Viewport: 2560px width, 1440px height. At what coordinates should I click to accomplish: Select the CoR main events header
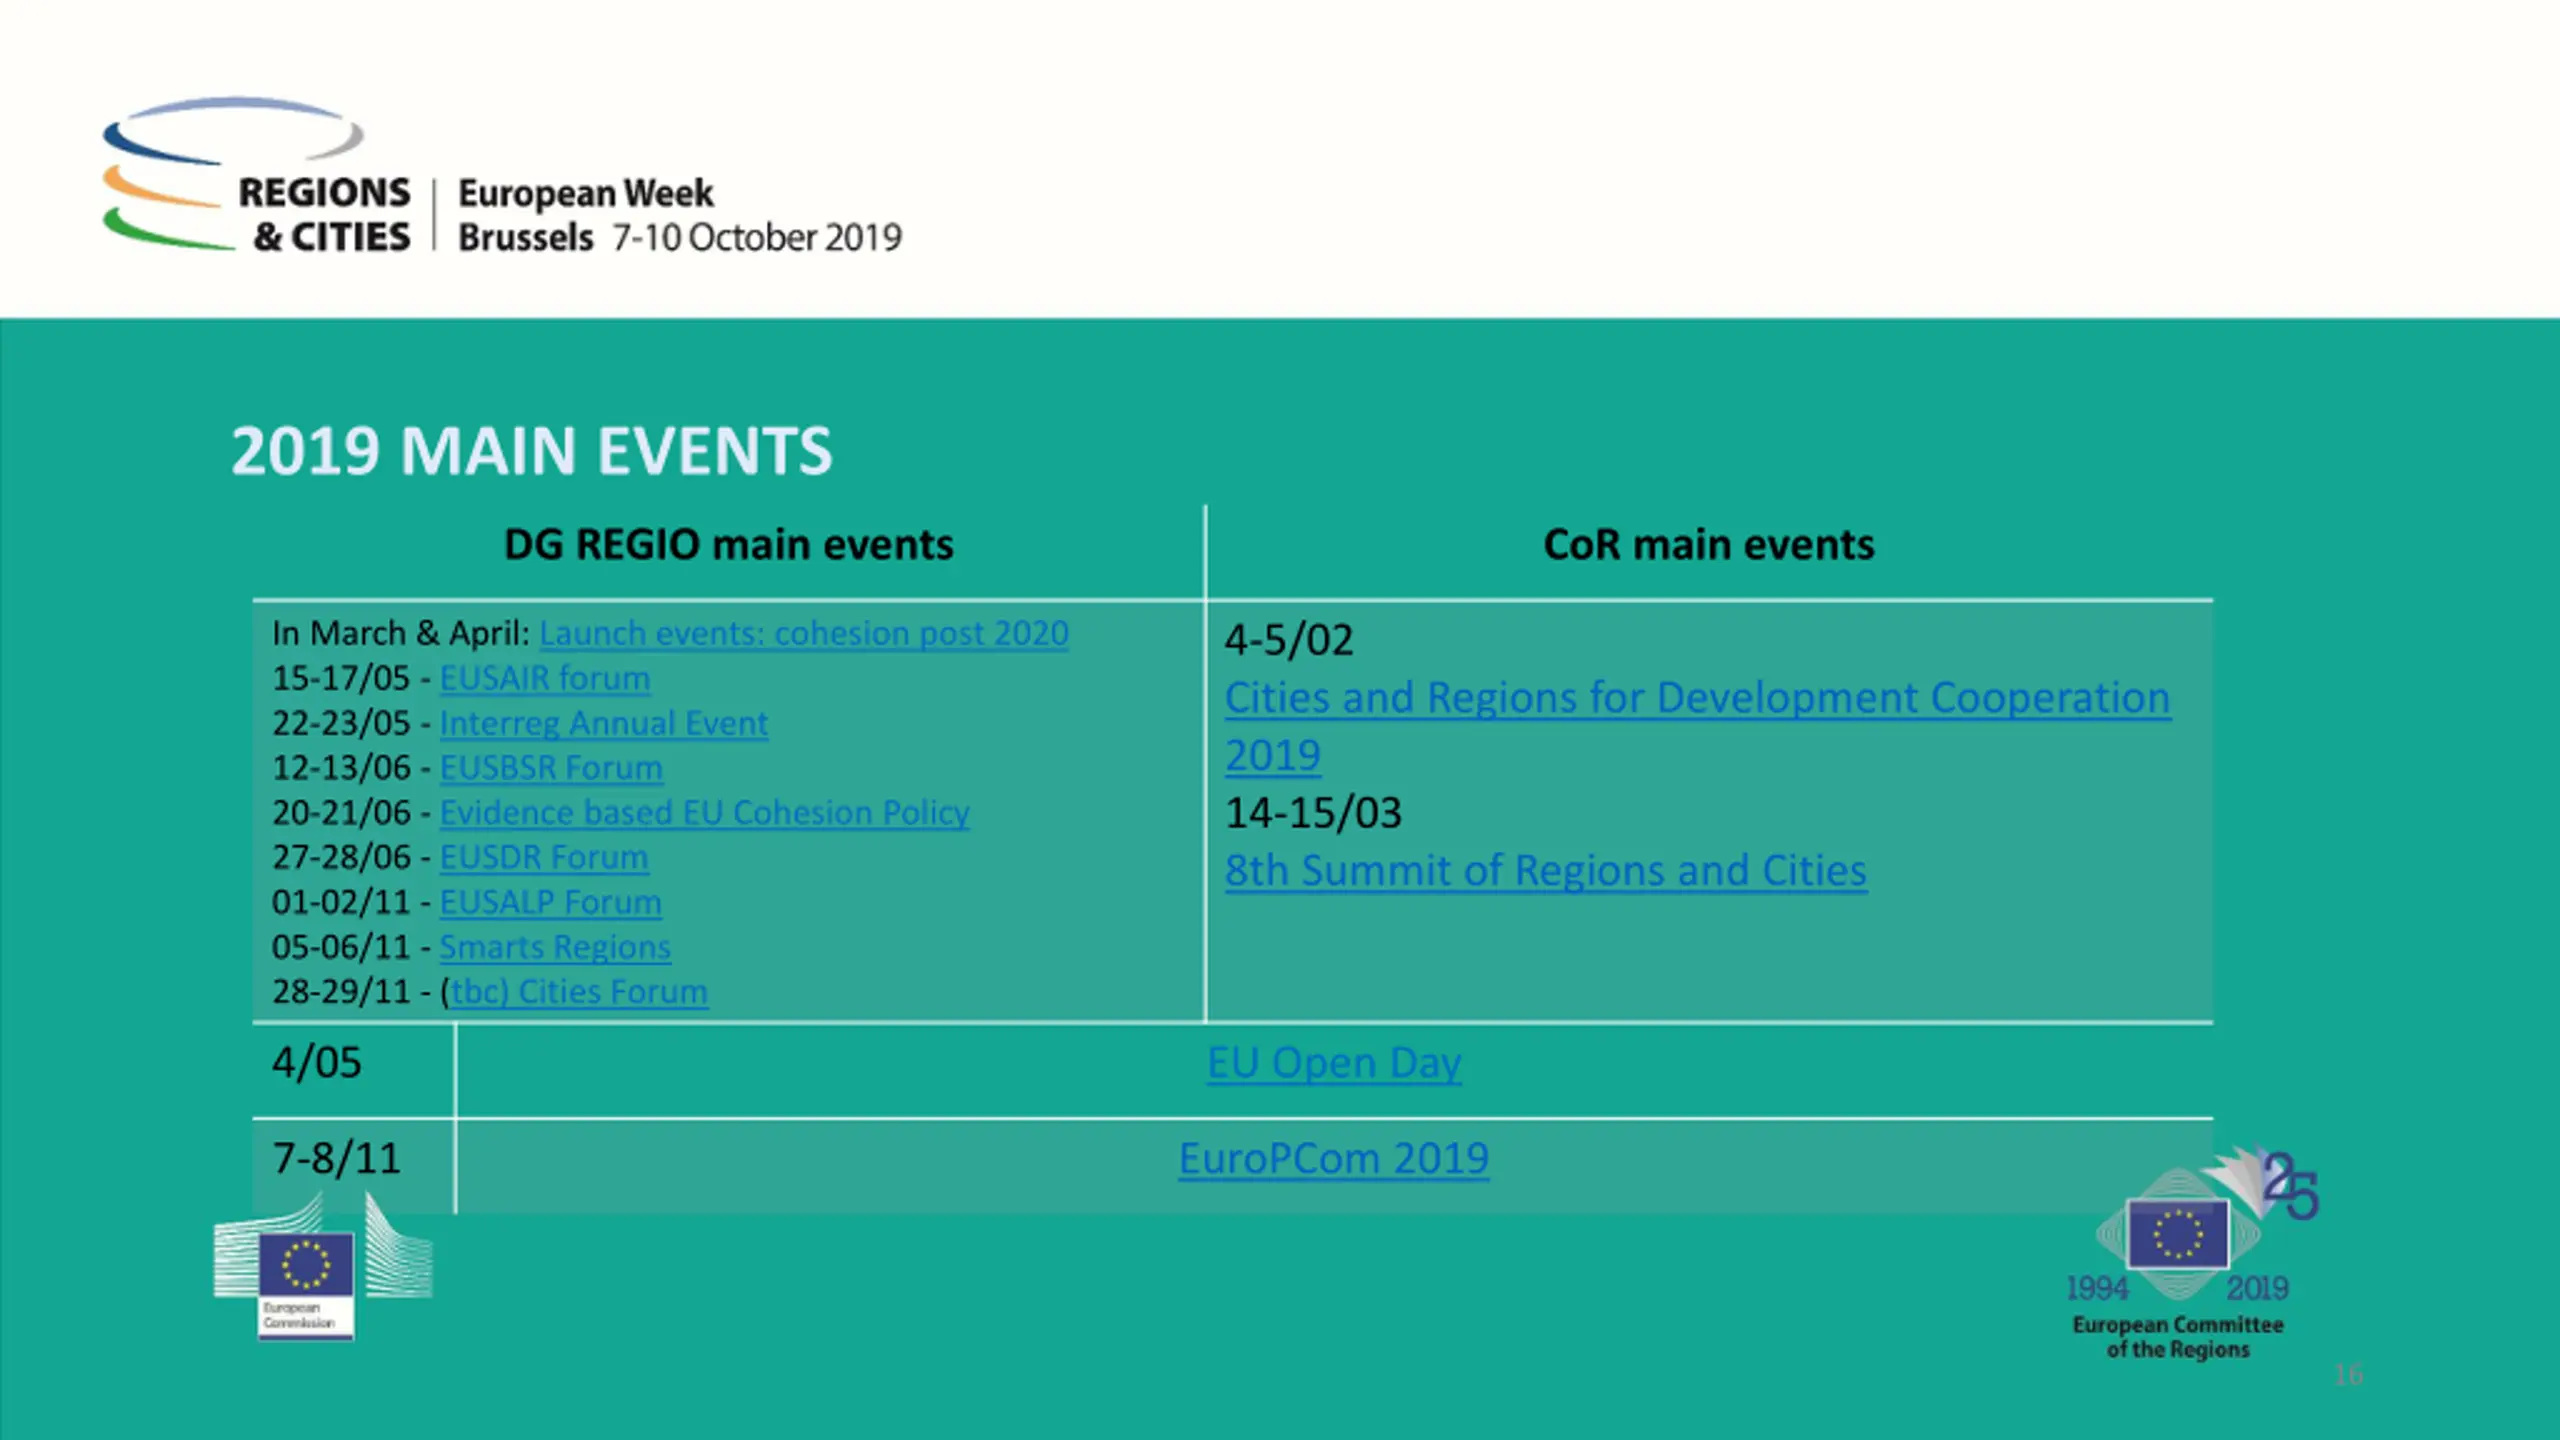coord(1709,545)
